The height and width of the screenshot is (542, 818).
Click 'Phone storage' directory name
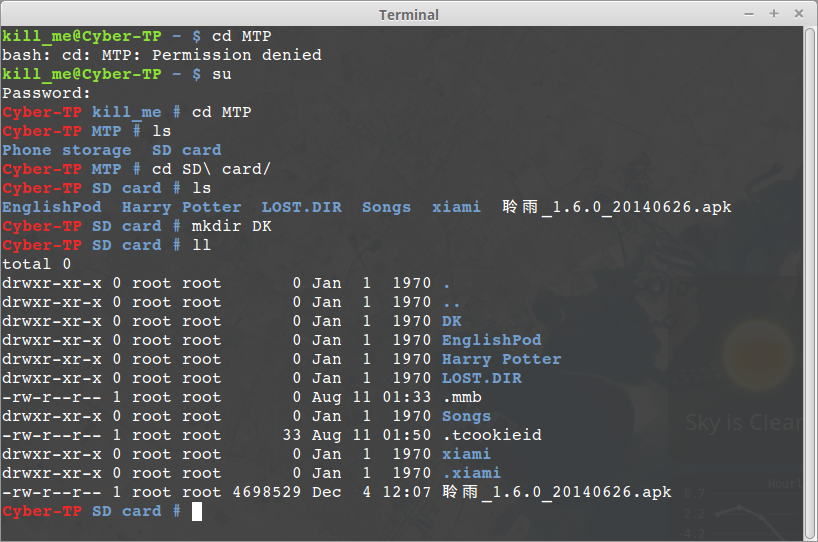[x=67, y=150]
